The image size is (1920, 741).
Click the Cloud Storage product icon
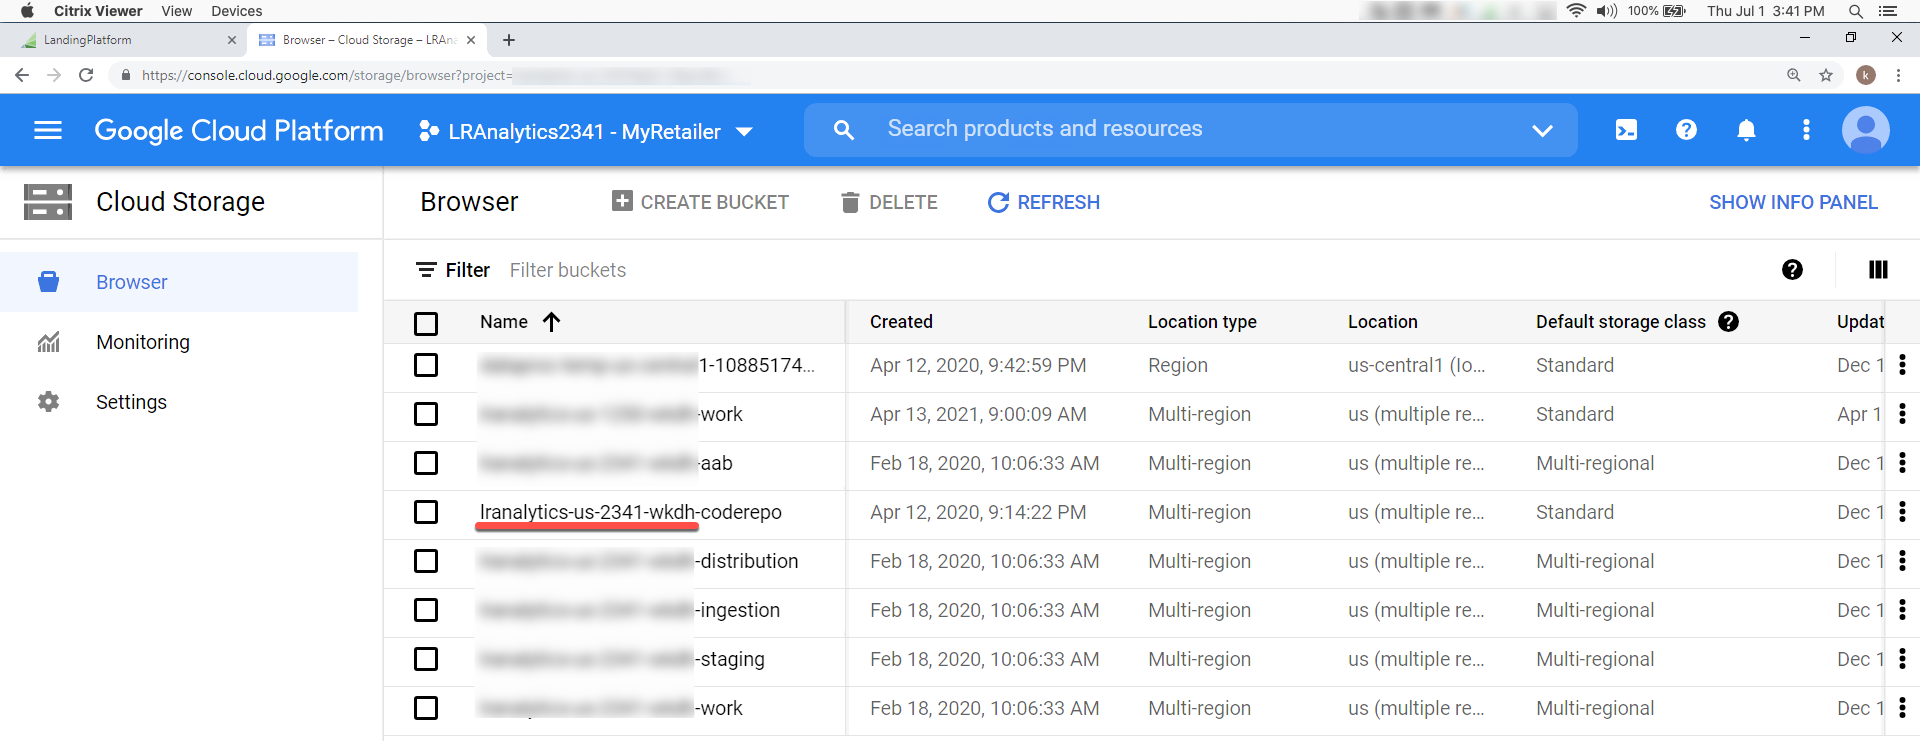[x=48, y=202]
